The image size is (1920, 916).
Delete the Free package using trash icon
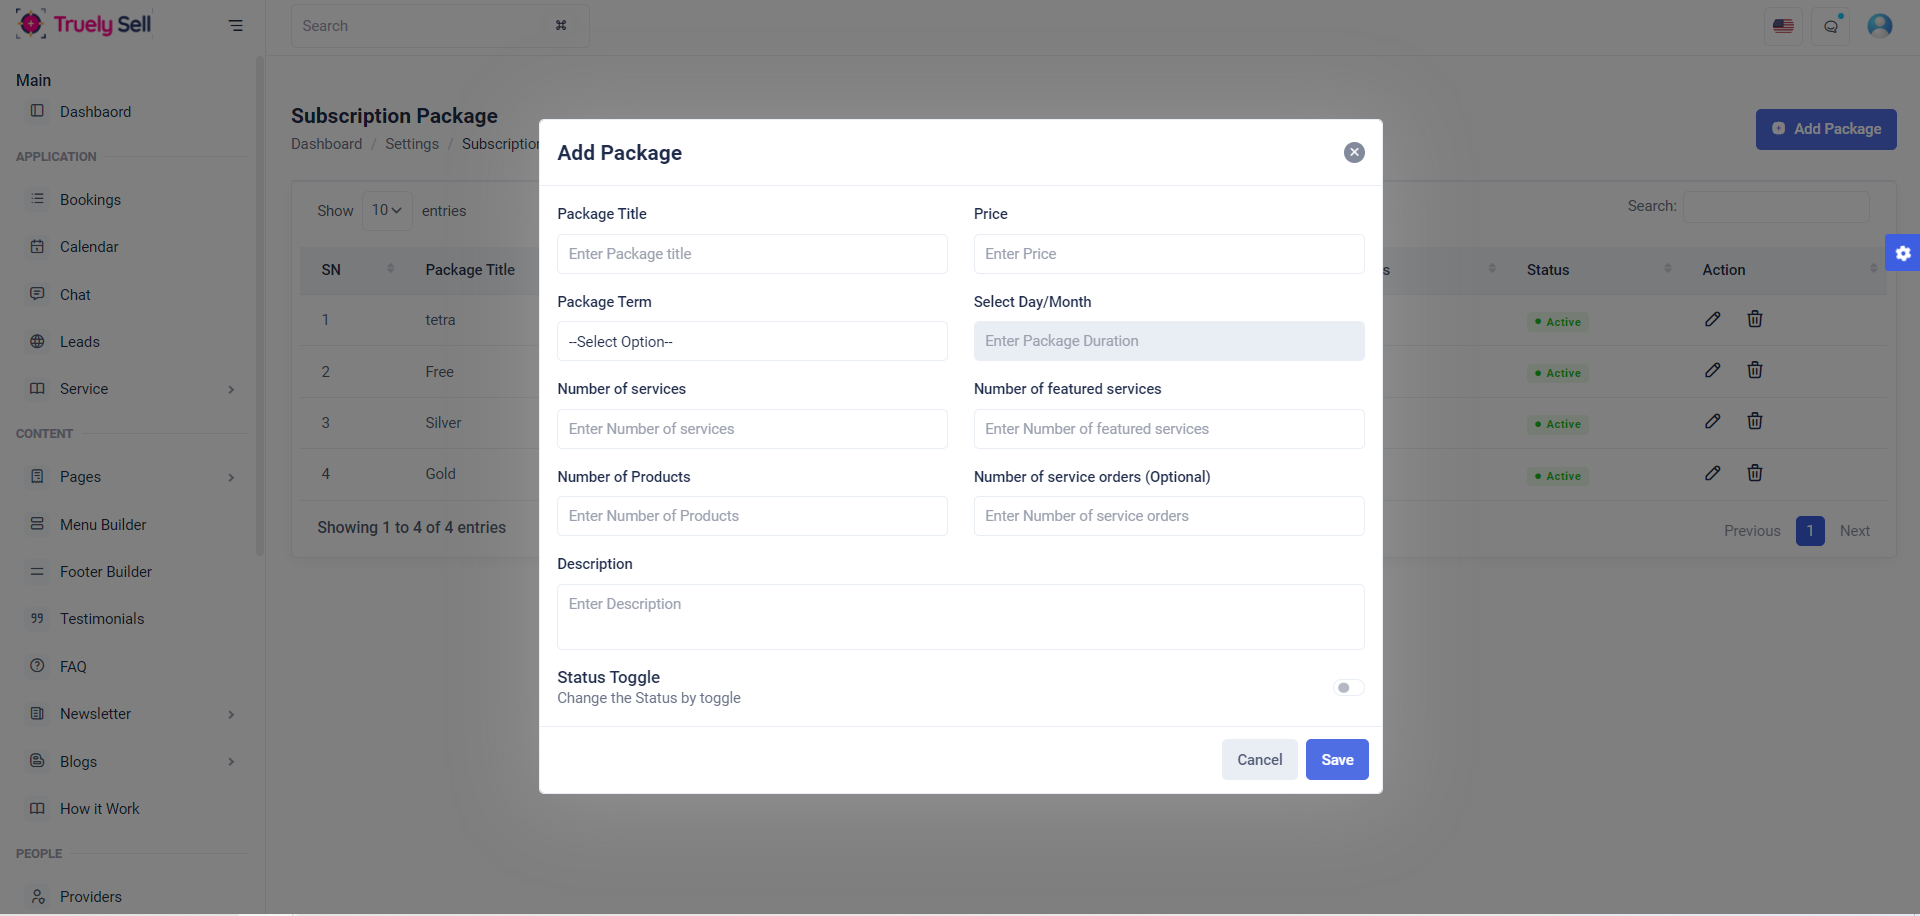pyautogui.click(x=1755, y=370)
